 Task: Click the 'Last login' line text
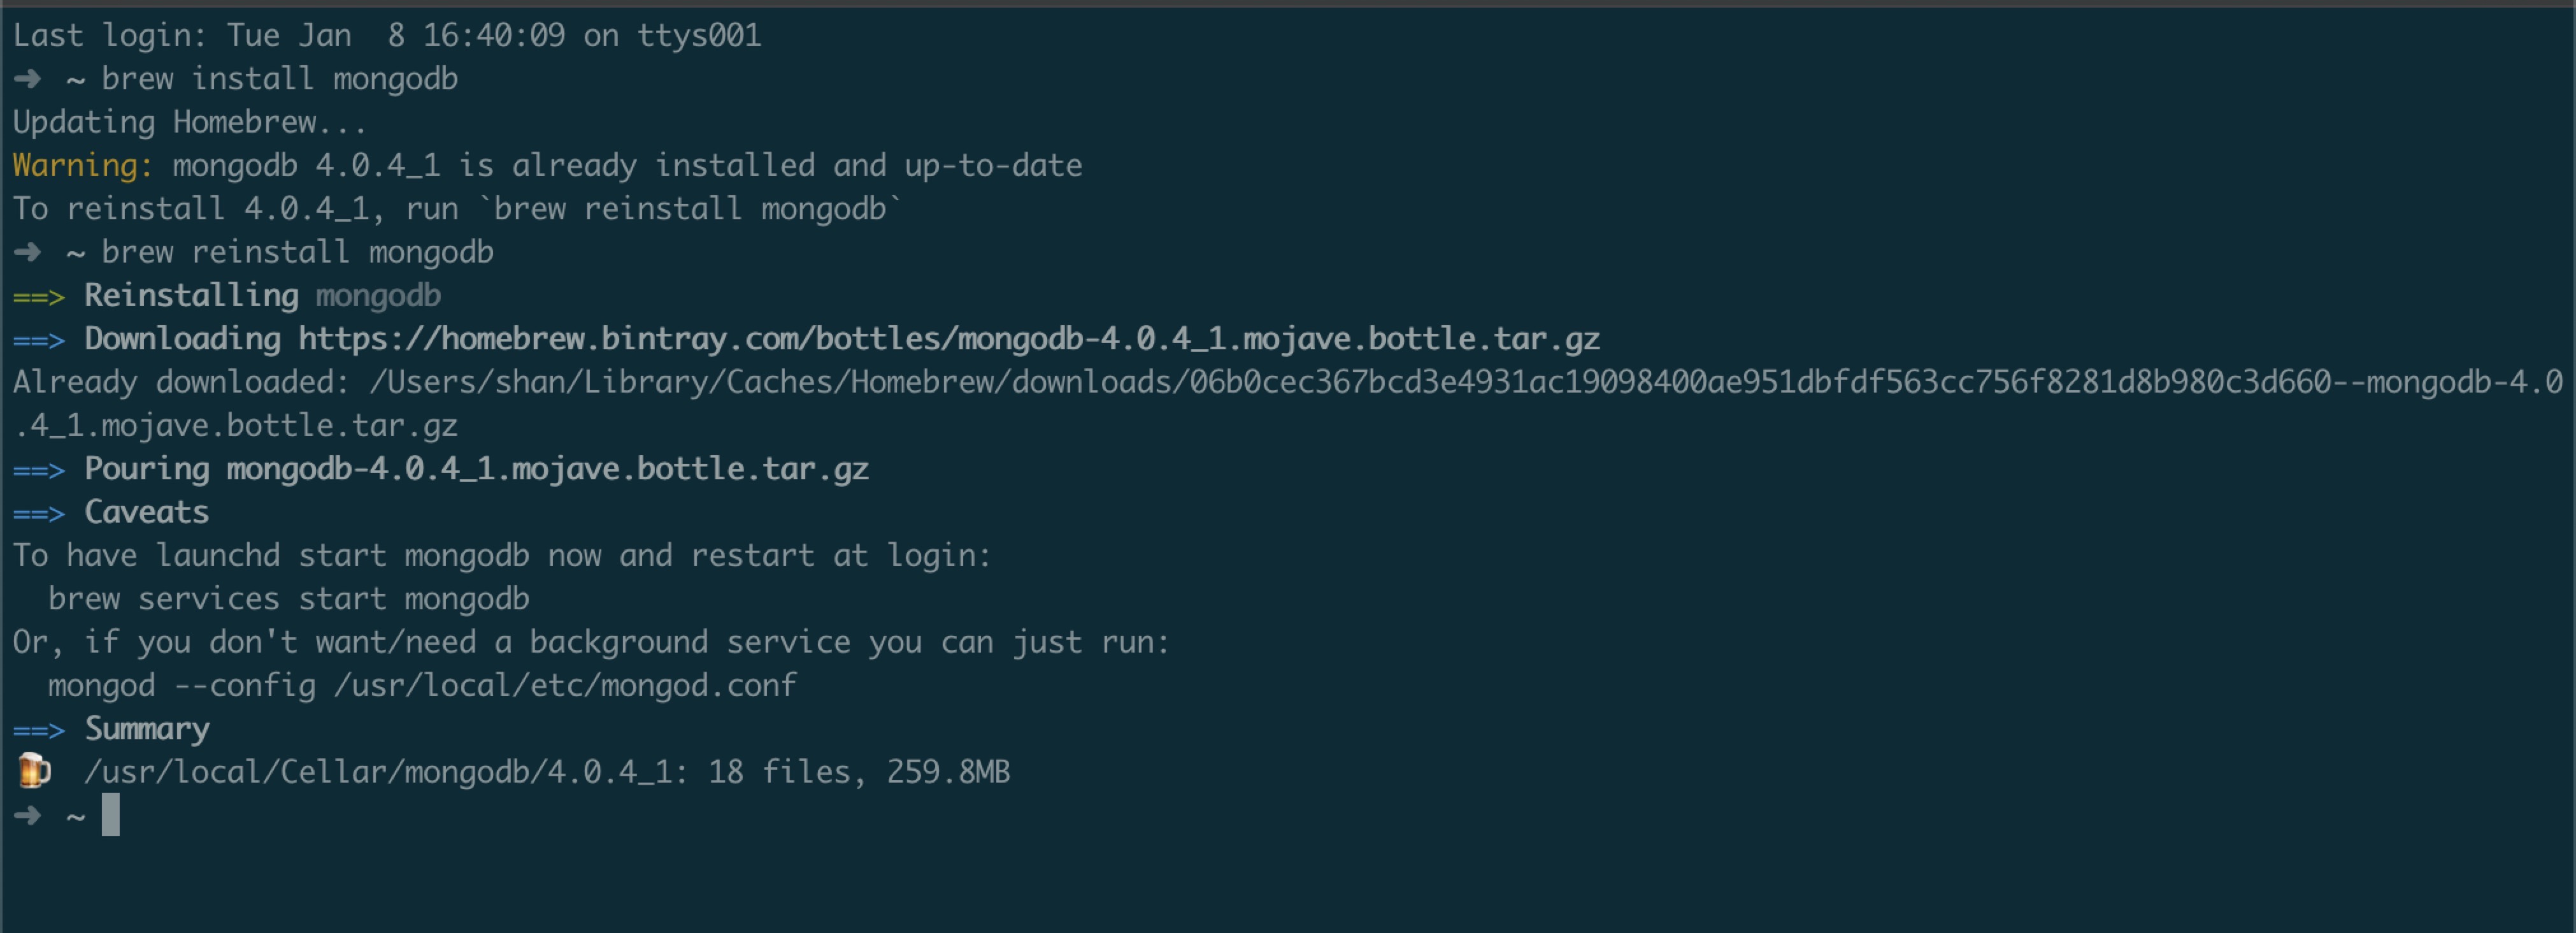coord(387,35)
